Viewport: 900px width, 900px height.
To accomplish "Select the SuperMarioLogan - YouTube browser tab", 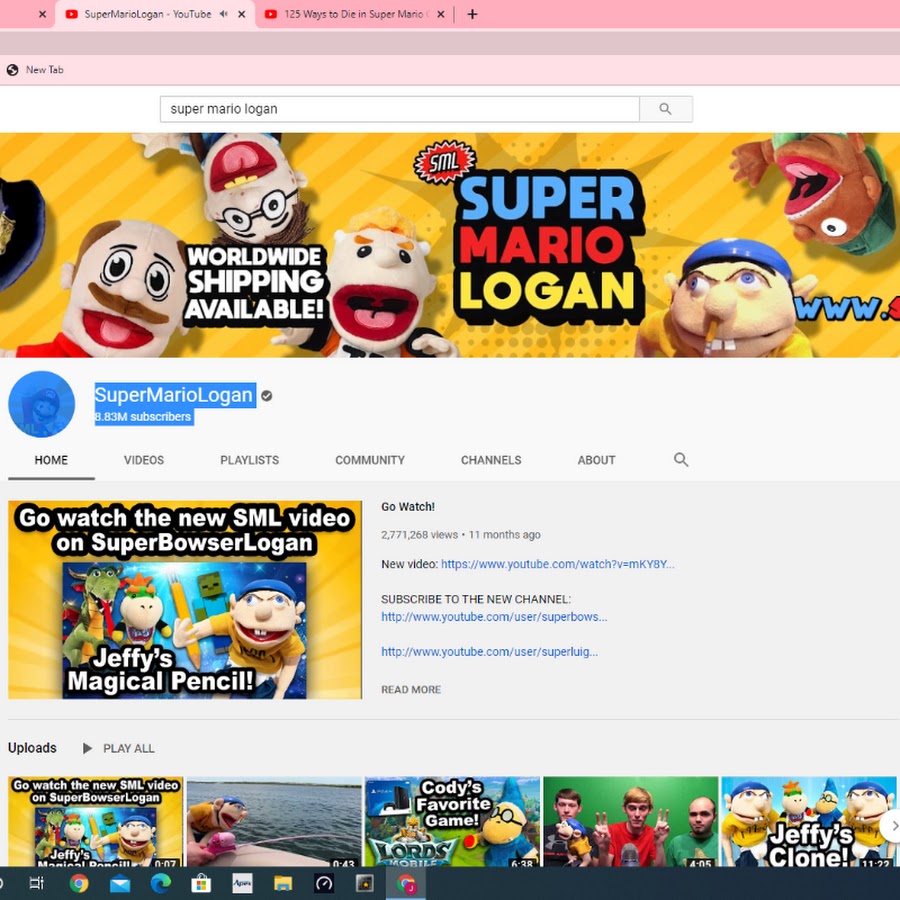I will [x=155, y=14].
